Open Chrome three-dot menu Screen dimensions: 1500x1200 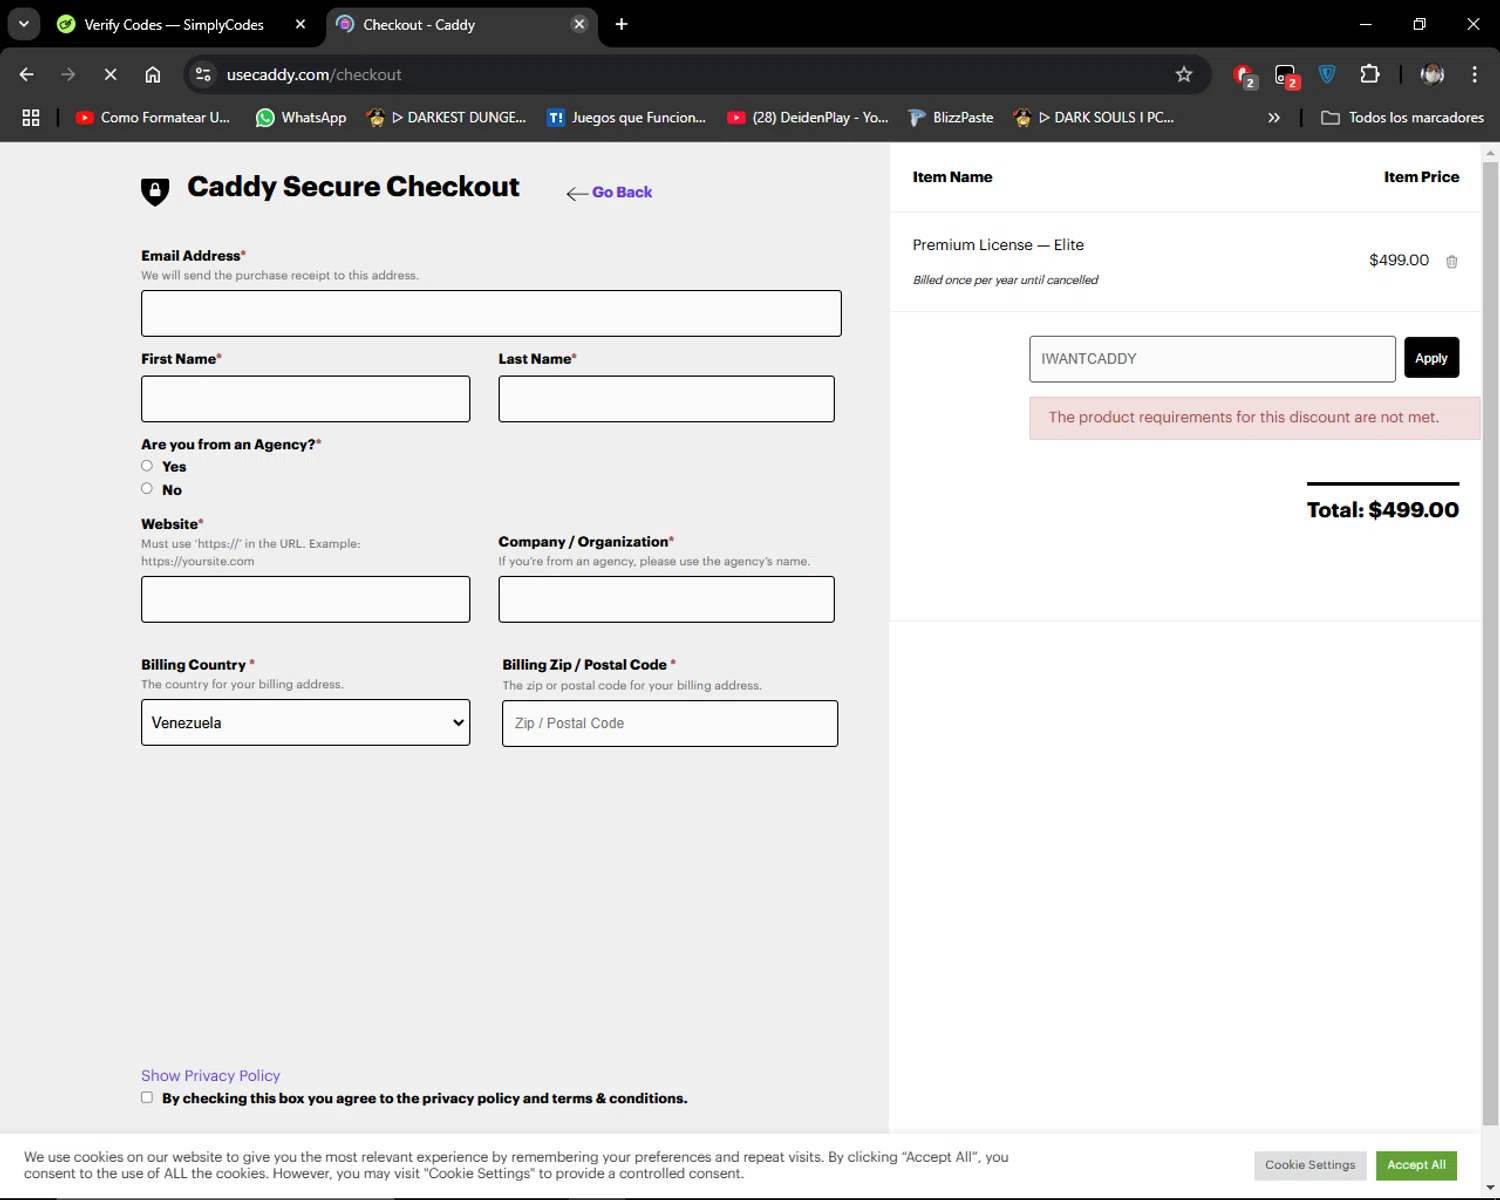click(1474, 74)
